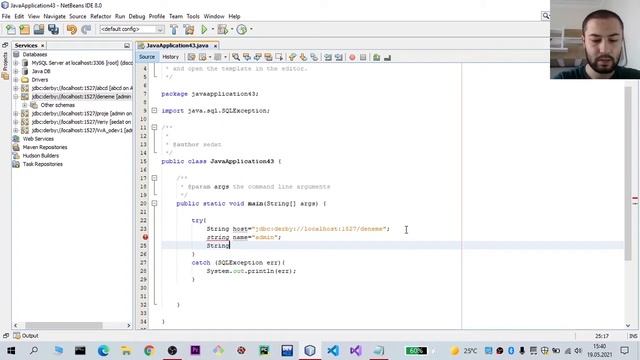Screen dimensions: 640x360
Task: Open Debug Project dropdown arrow
Action: pyautogui.click(x=232, y=29)
